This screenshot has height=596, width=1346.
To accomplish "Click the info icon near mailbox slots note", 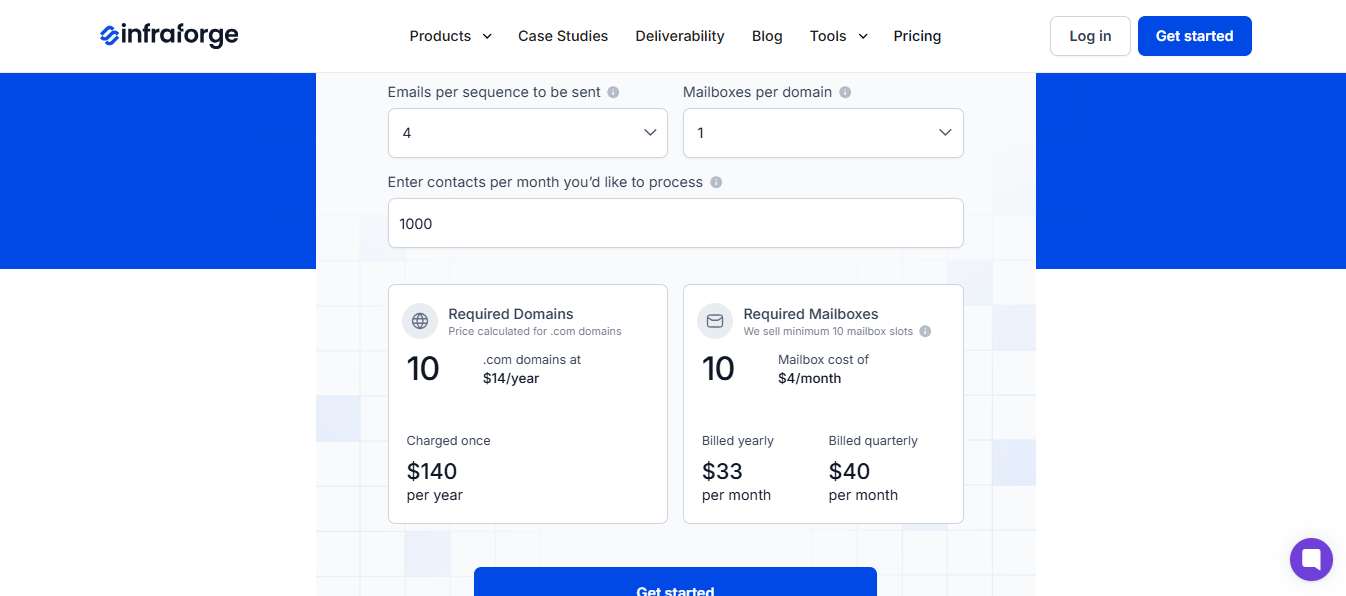I will 923,330.
